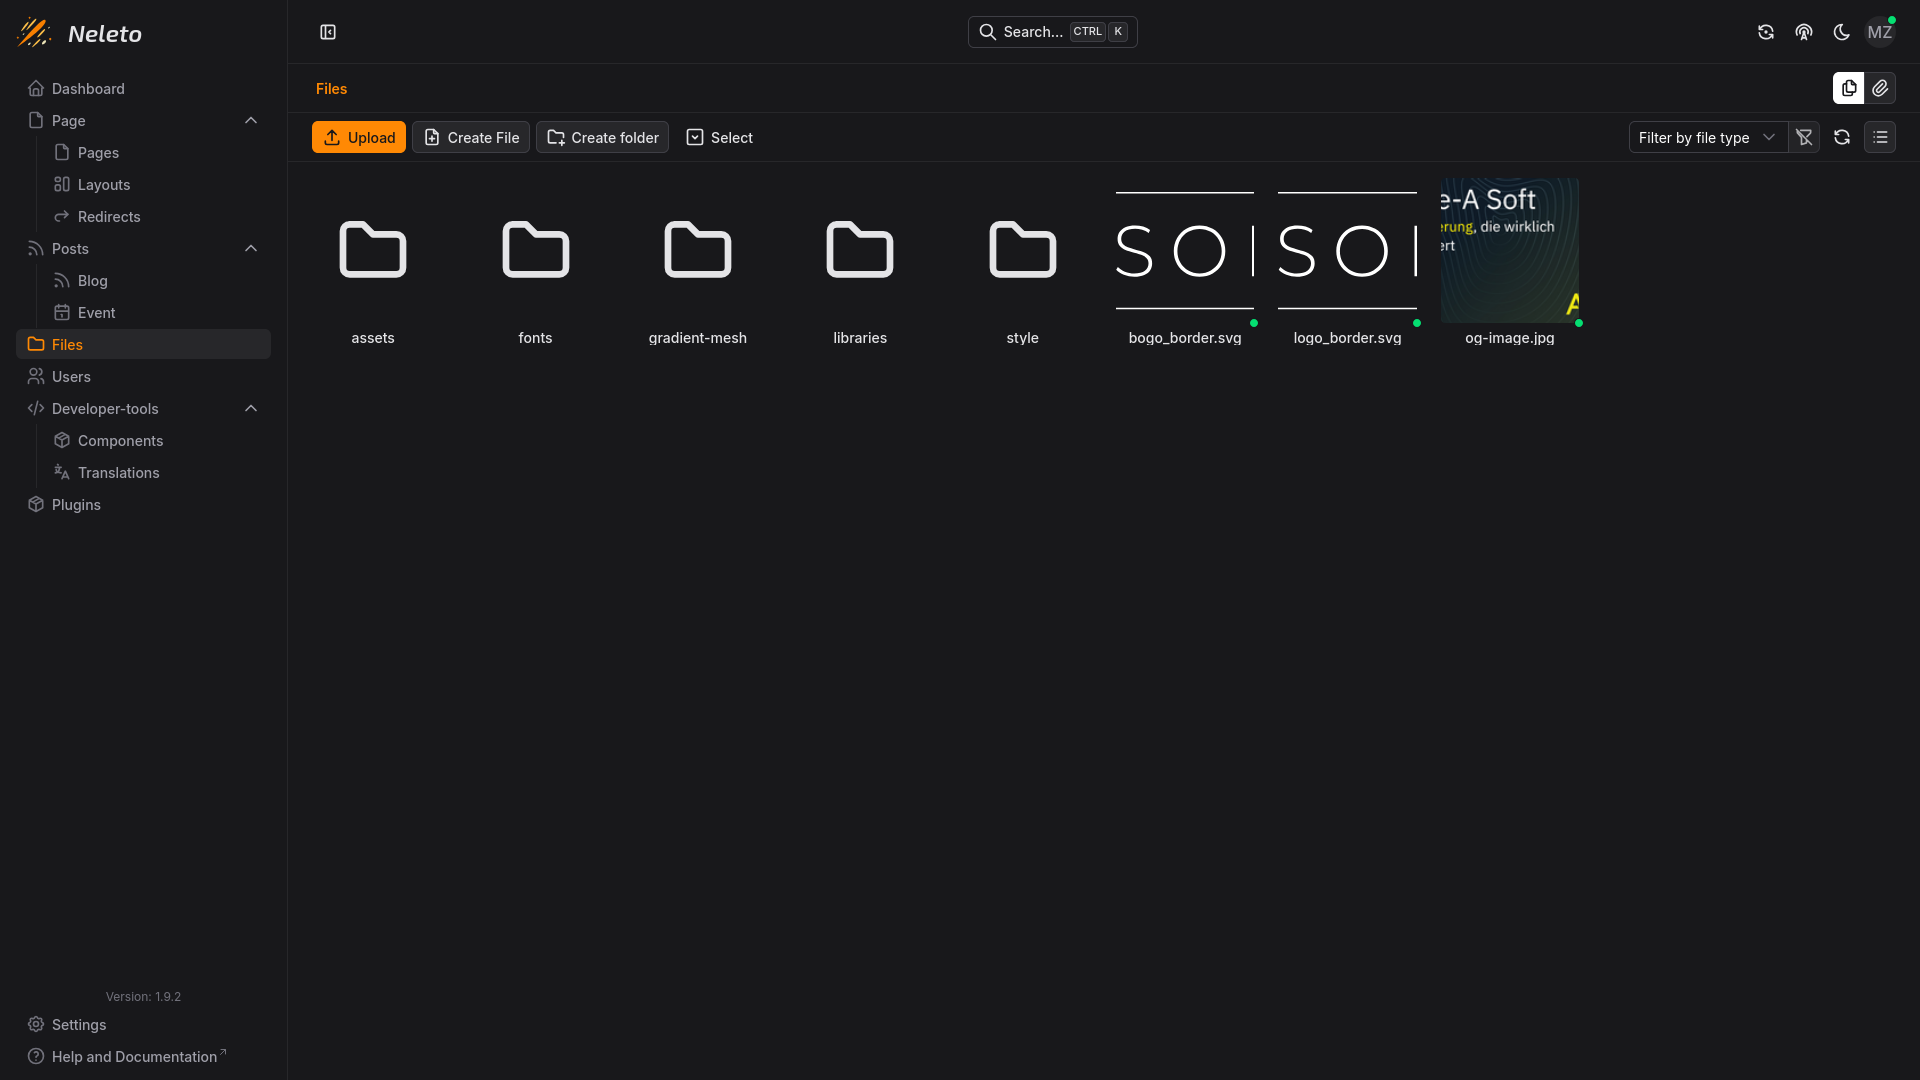Viewport: 1920px width, 1080px height.
Task: Open Settings via the gear icon
Action: pyautogui.click(x=66, y=1024)
